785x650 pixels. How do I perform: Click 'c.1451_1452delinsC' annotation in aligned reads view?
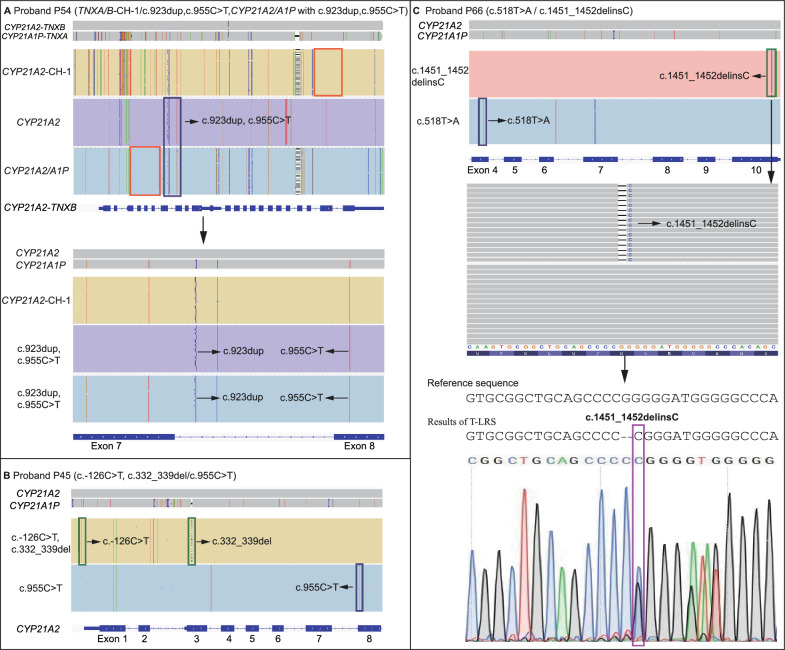[711, 224]
